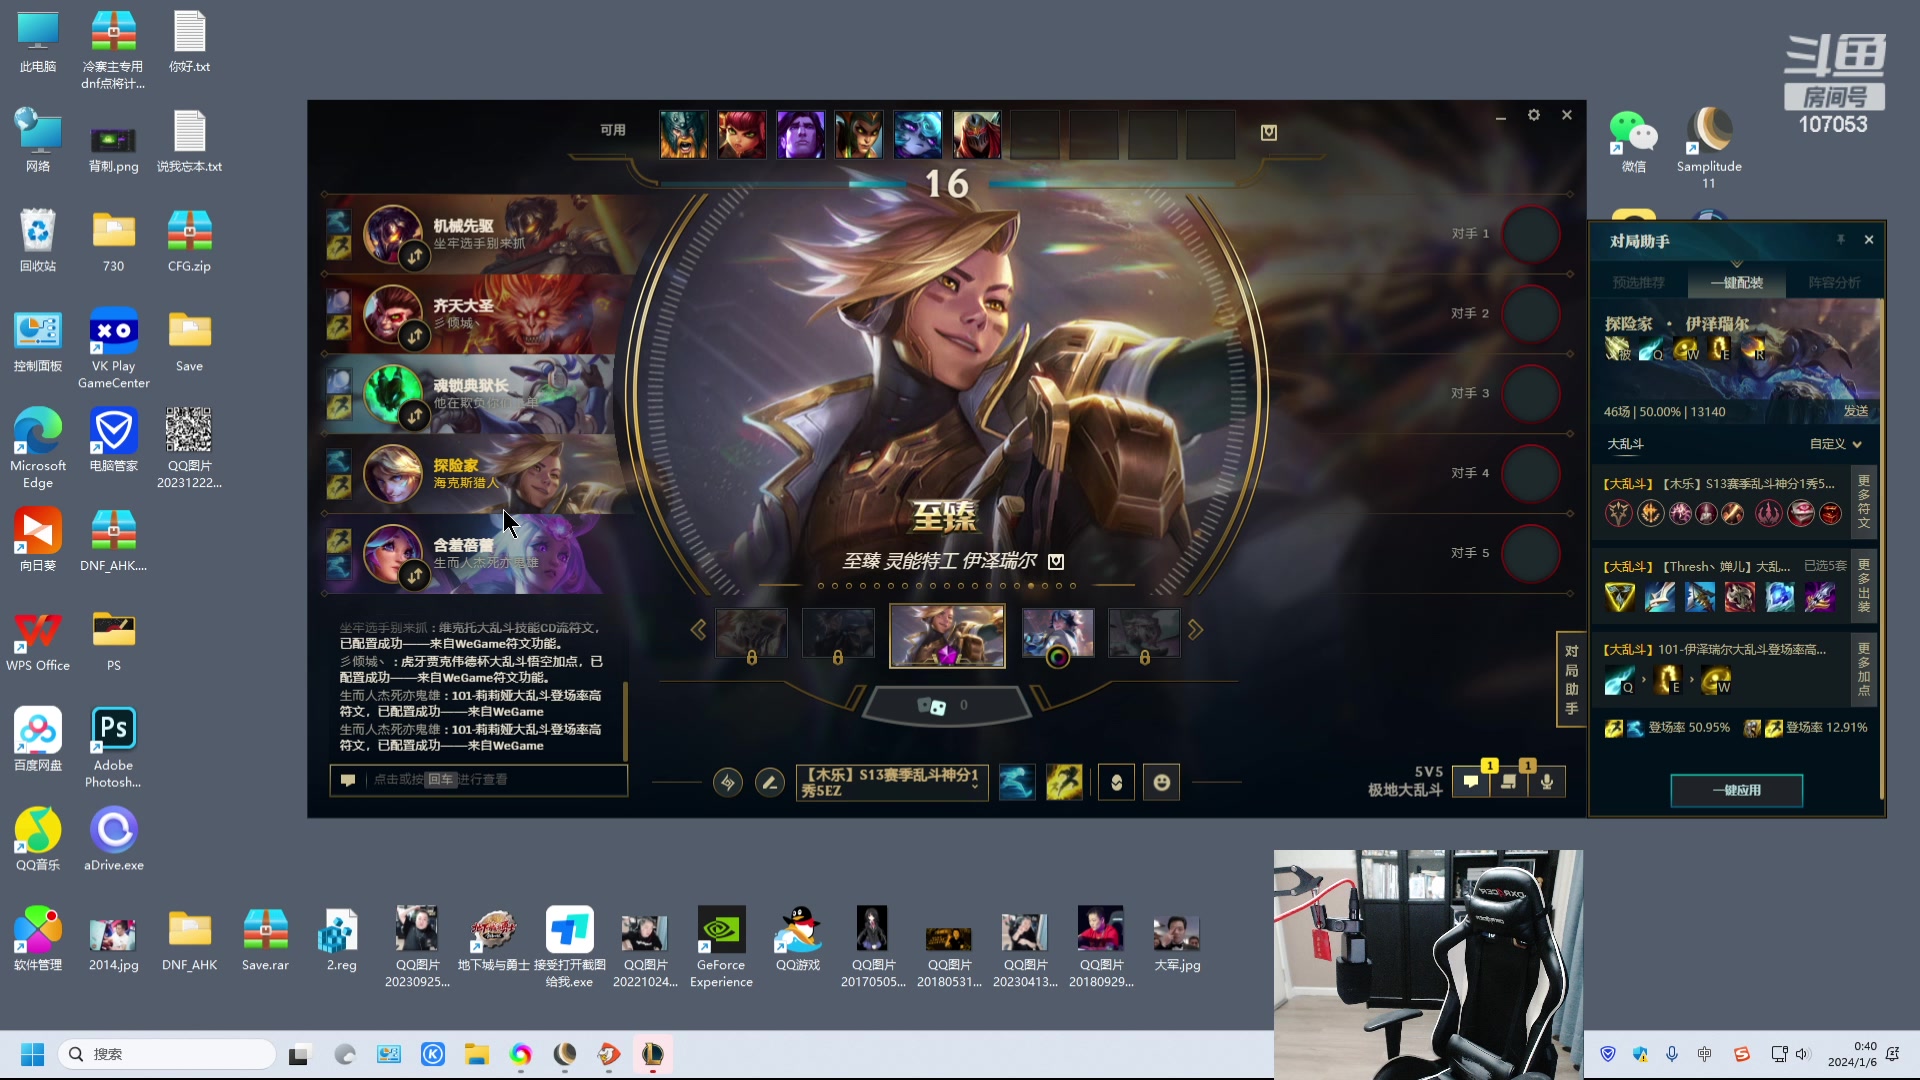Open the system tray volume icon
The width and height of the screenshot is (1920, 1080).
(x=1803, y=1054)
